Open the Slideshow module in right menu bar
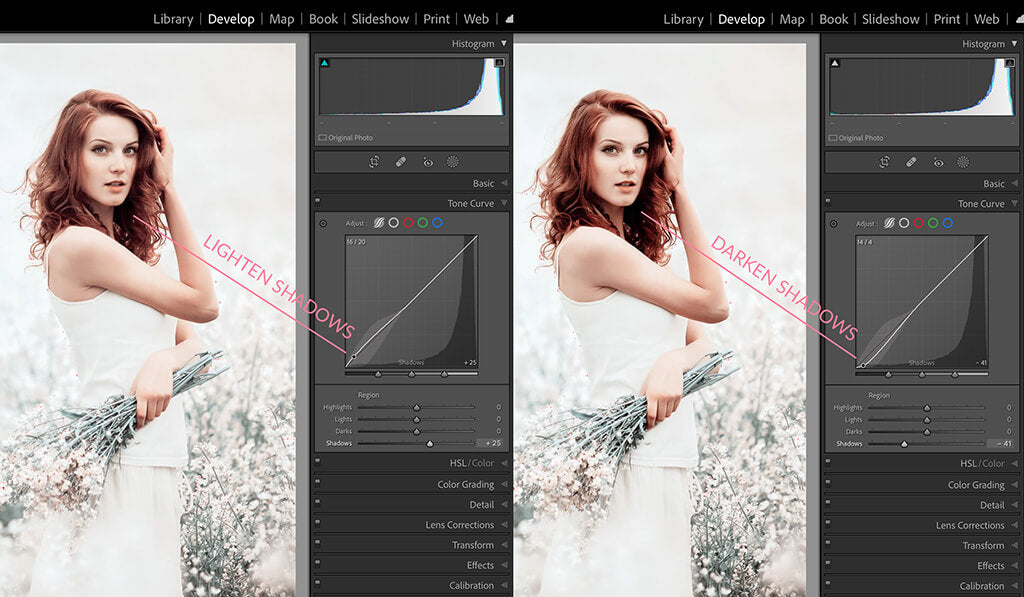Screen dimensions: 1024x597 pos(890,19)
